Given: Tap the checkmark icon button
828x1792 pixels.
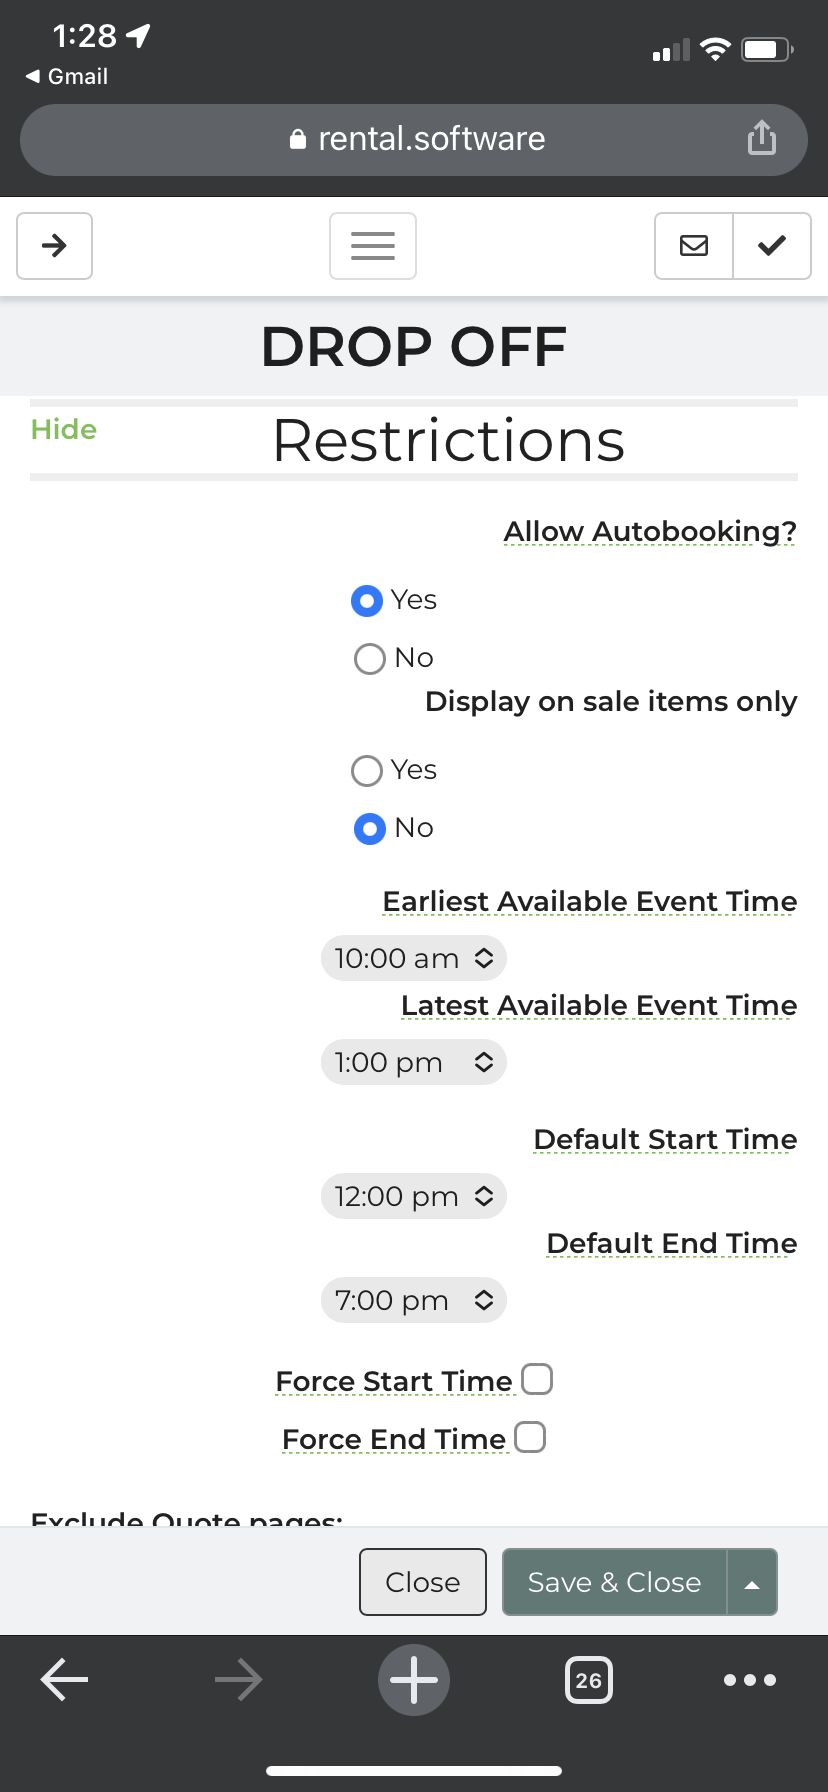Looking at the screenshot, I should pos(771,246).
